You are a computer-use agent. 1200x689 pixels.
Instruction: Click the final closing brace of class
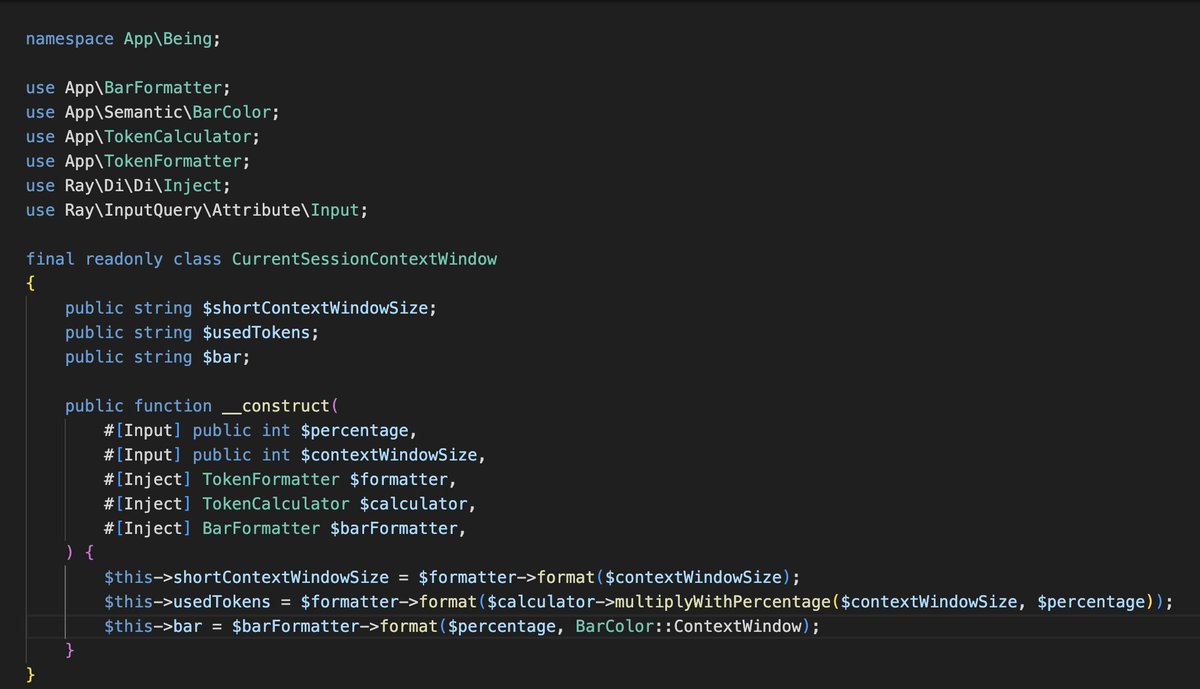30,675
